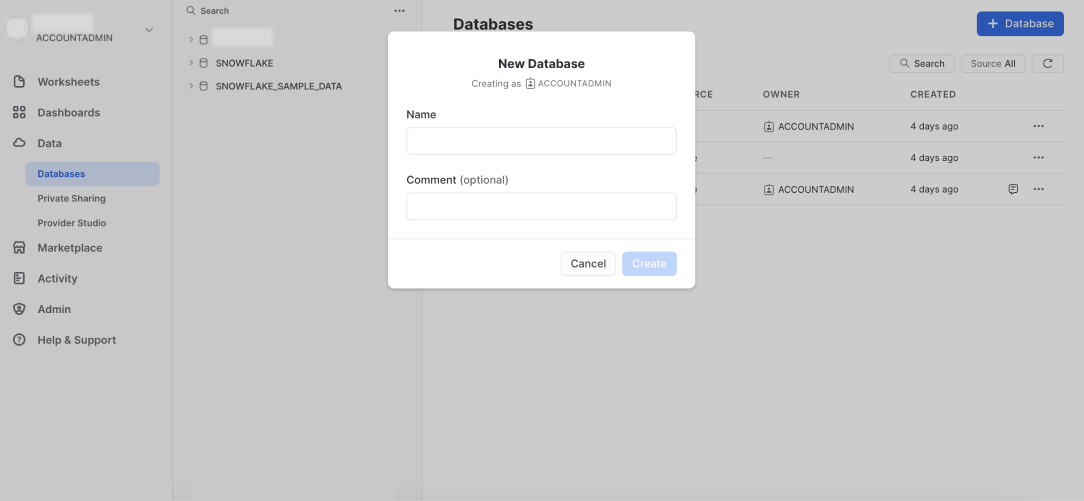
Task: Expand the SNOWFLAKE_SAMPLE_DATA tree node
Action: [x=190, y=86]
